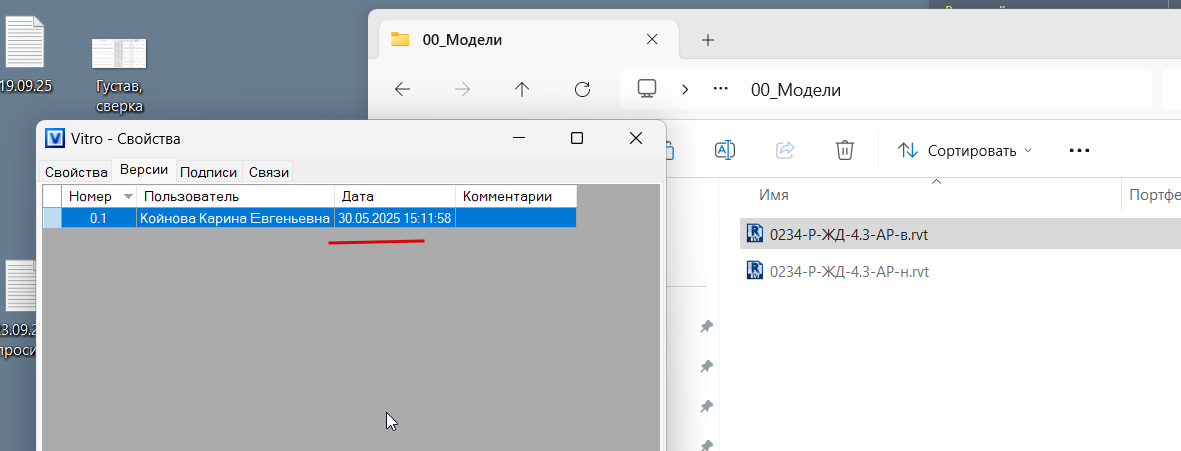Click 00_Модели in the address bar

796,90
